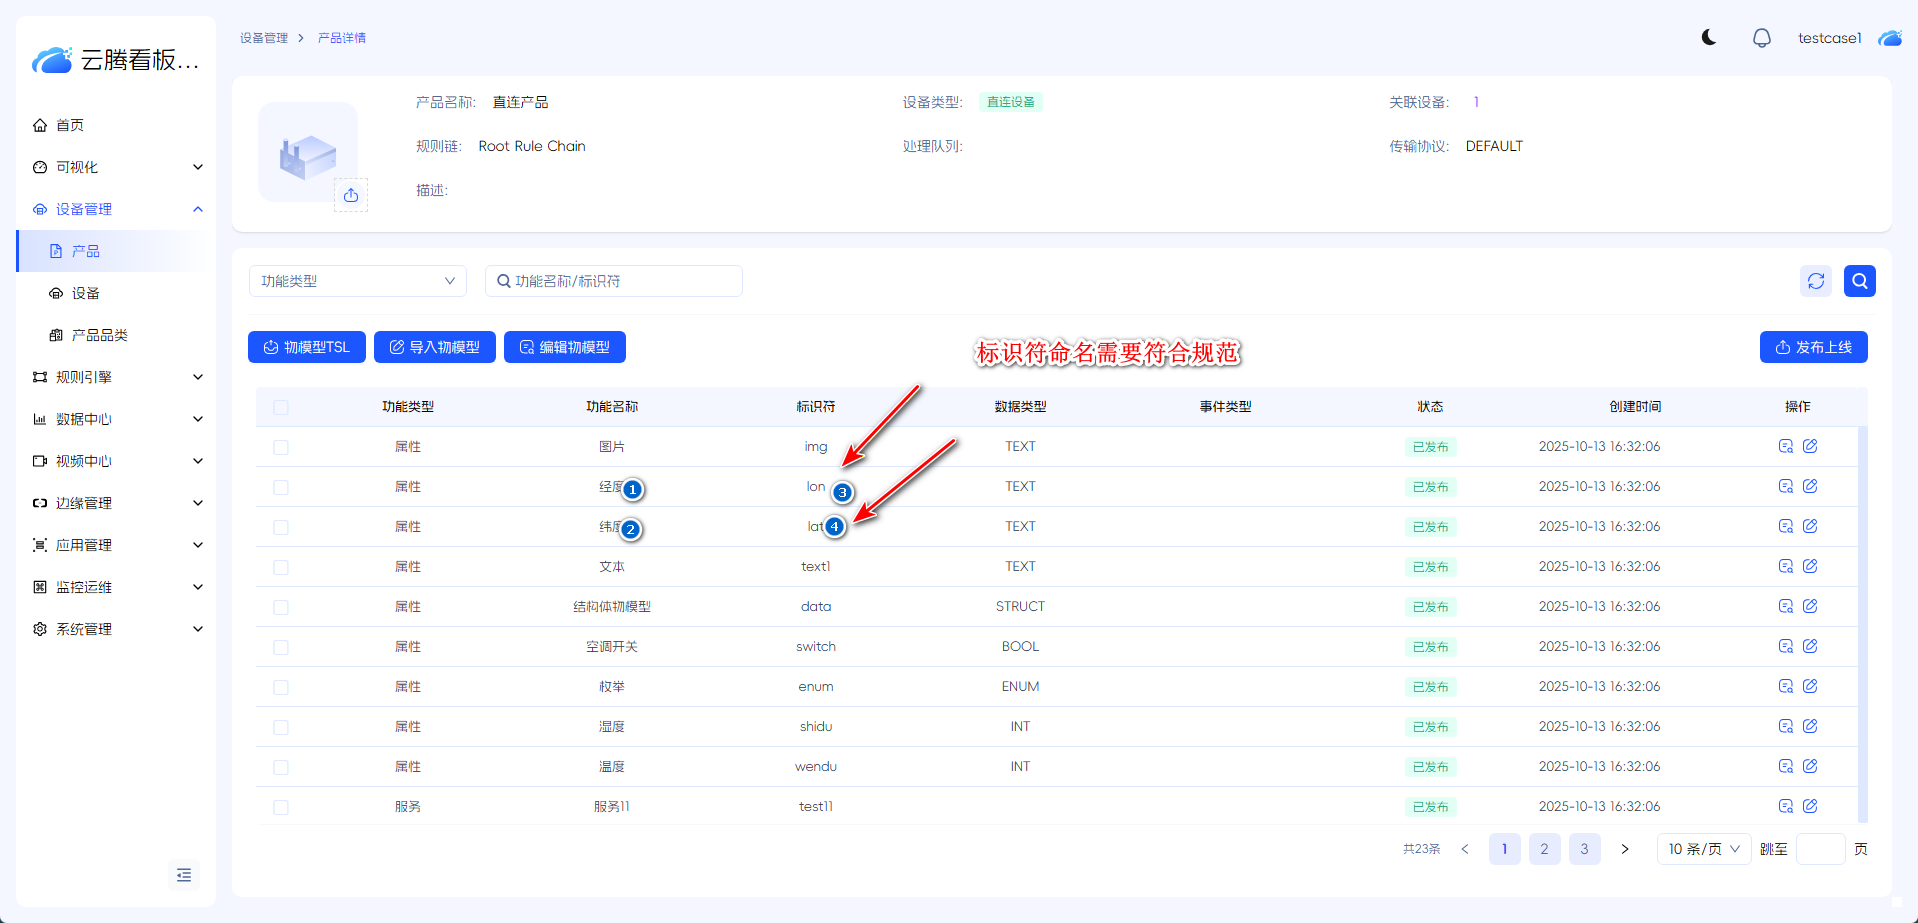Expand the 规则引擎 sidebar menu
1918x923 pixels.
pyautogui.click(x=117, y=377)
